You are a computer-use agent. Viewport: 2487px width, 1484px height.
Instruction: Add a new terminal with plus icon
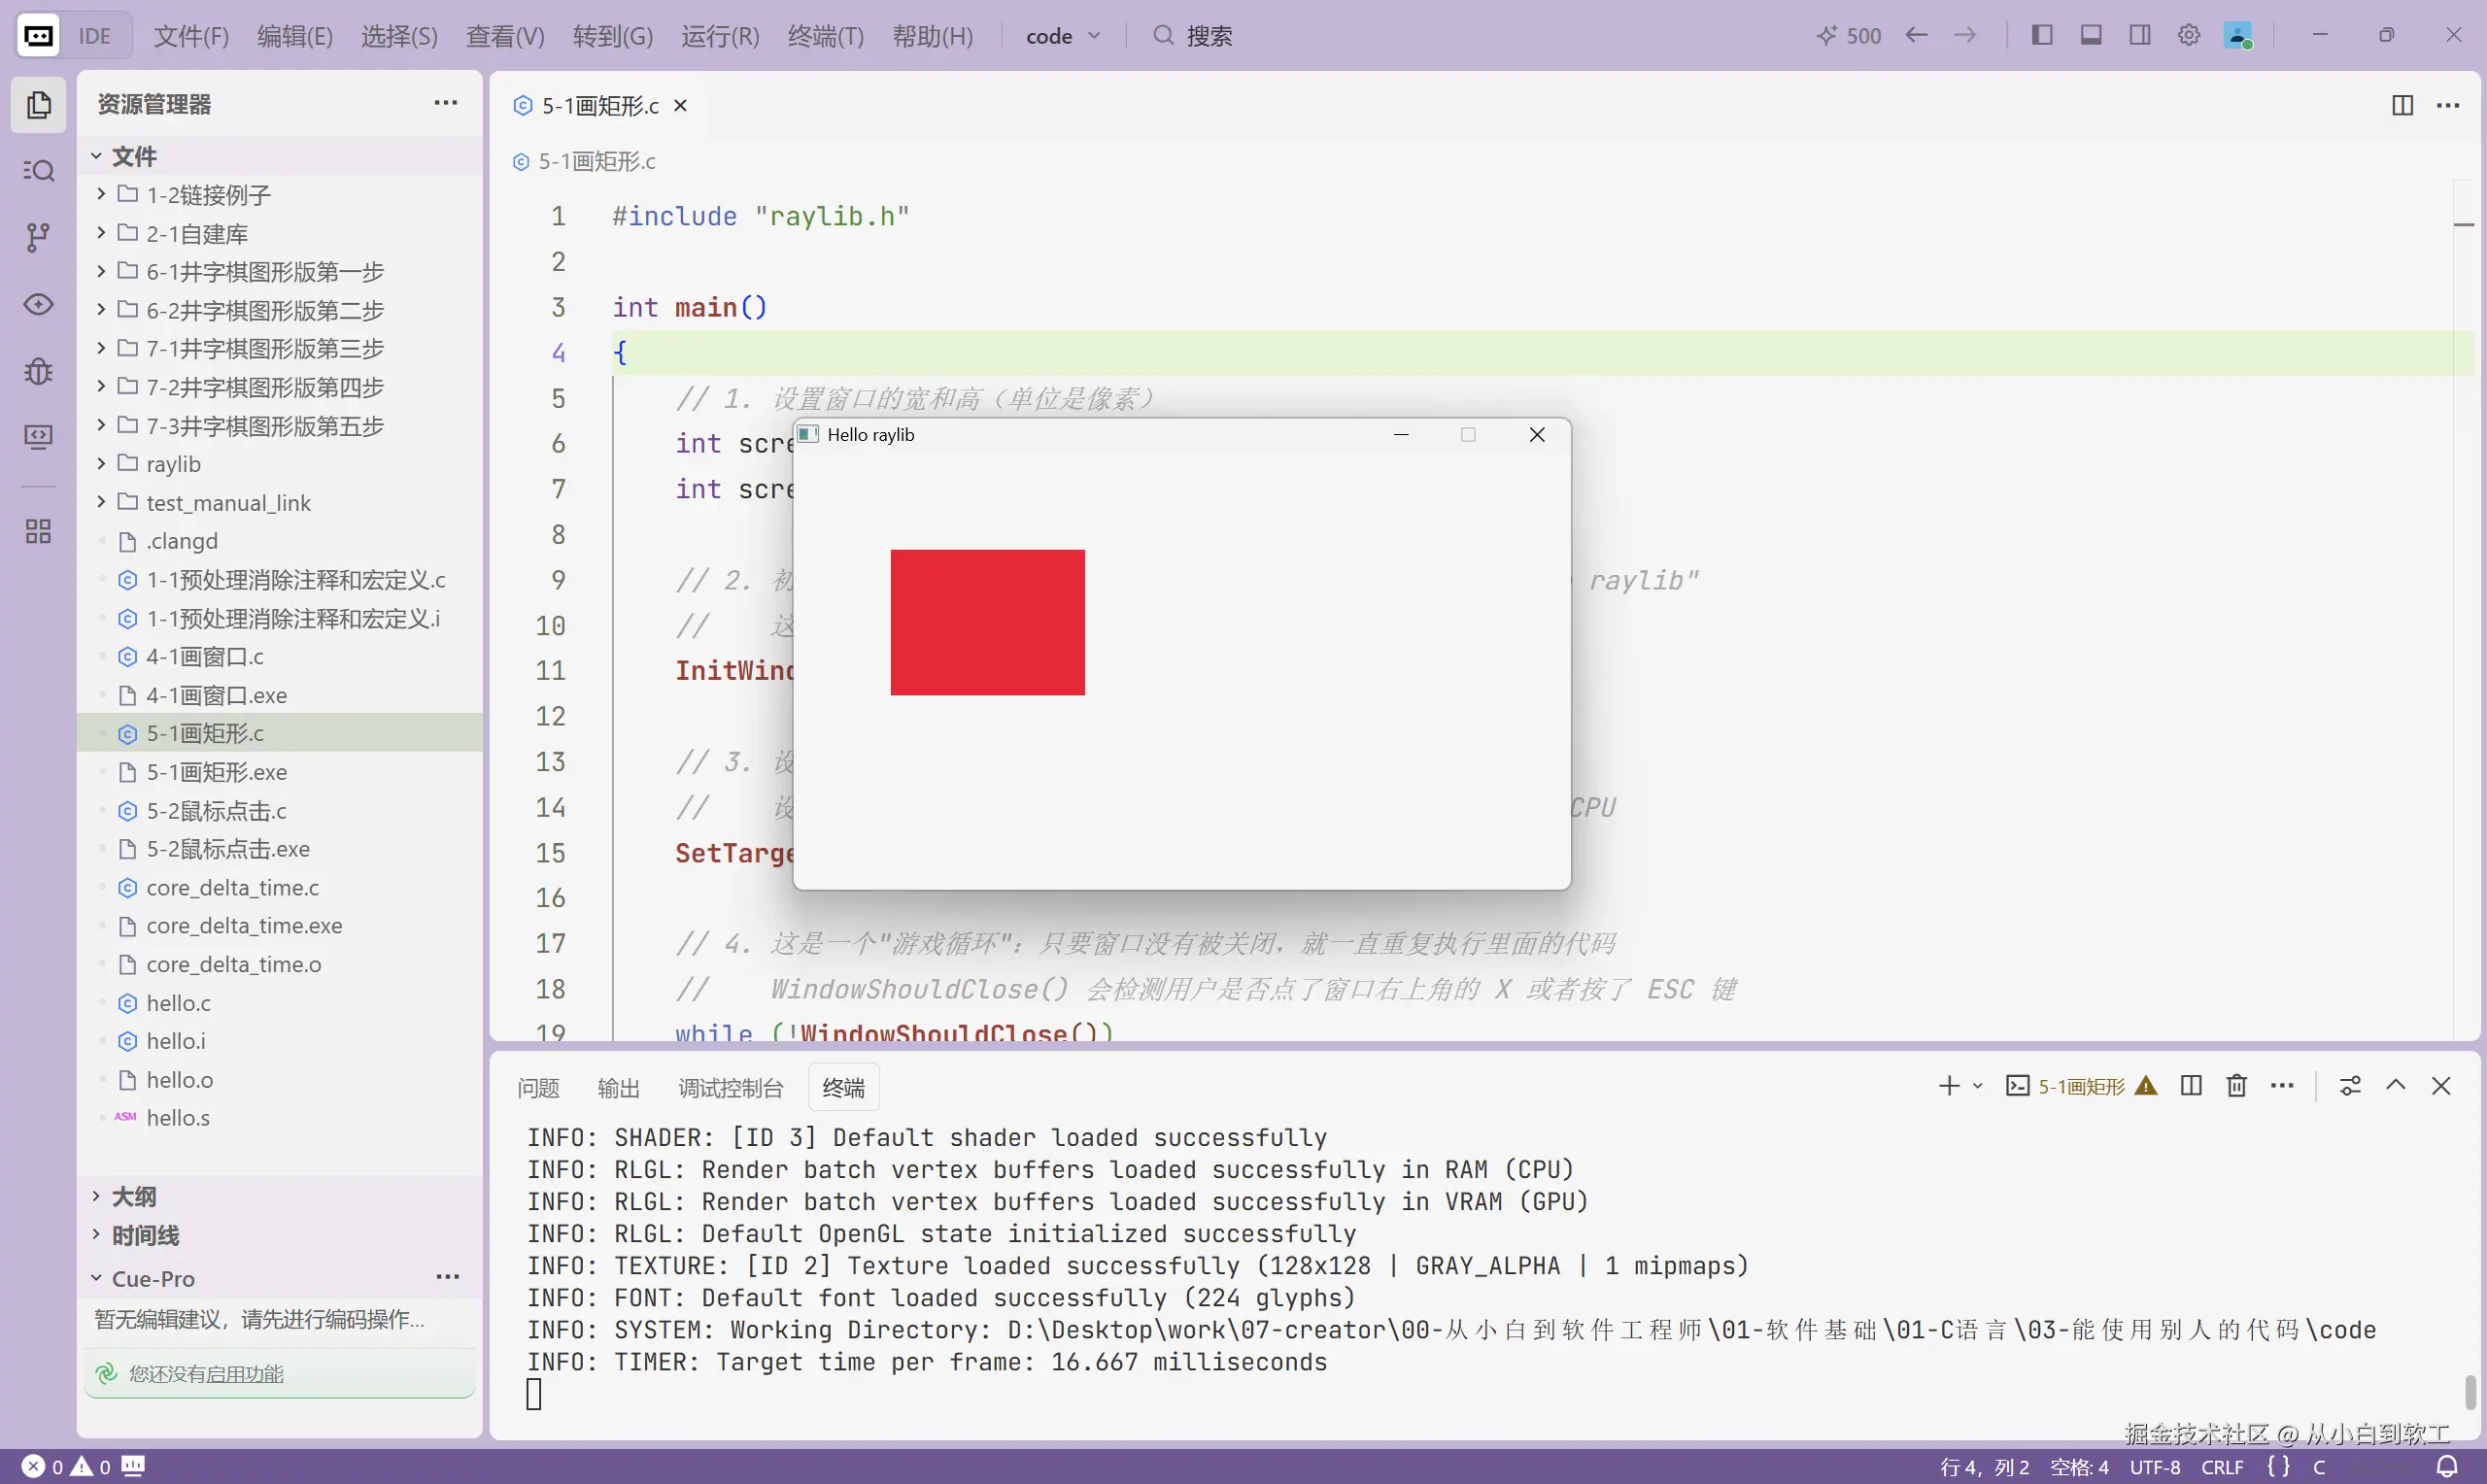click(1949, 1086)
